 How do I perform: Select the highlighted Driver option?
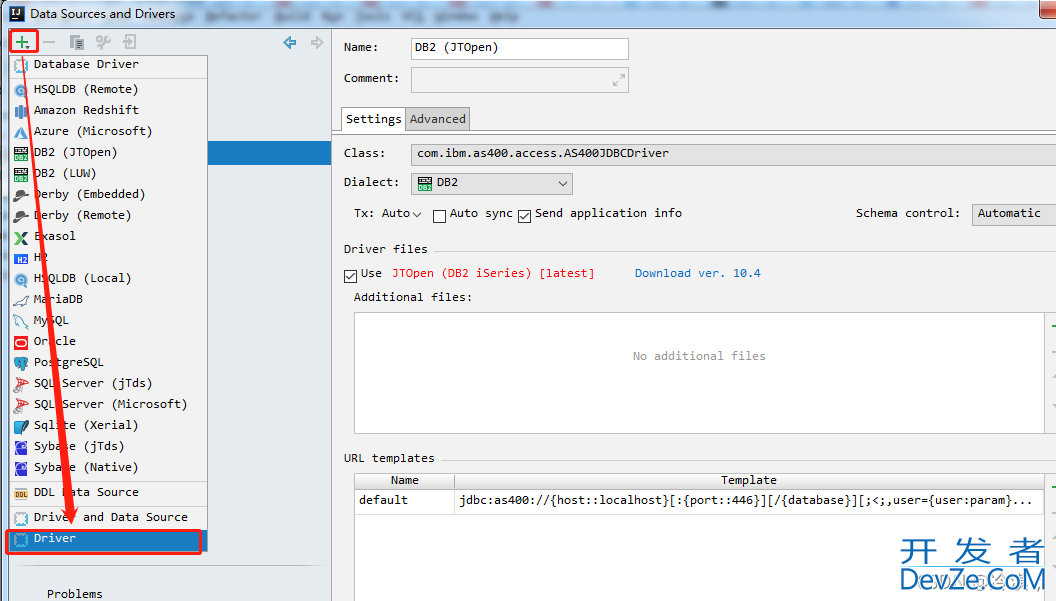(x=109, y=538)
